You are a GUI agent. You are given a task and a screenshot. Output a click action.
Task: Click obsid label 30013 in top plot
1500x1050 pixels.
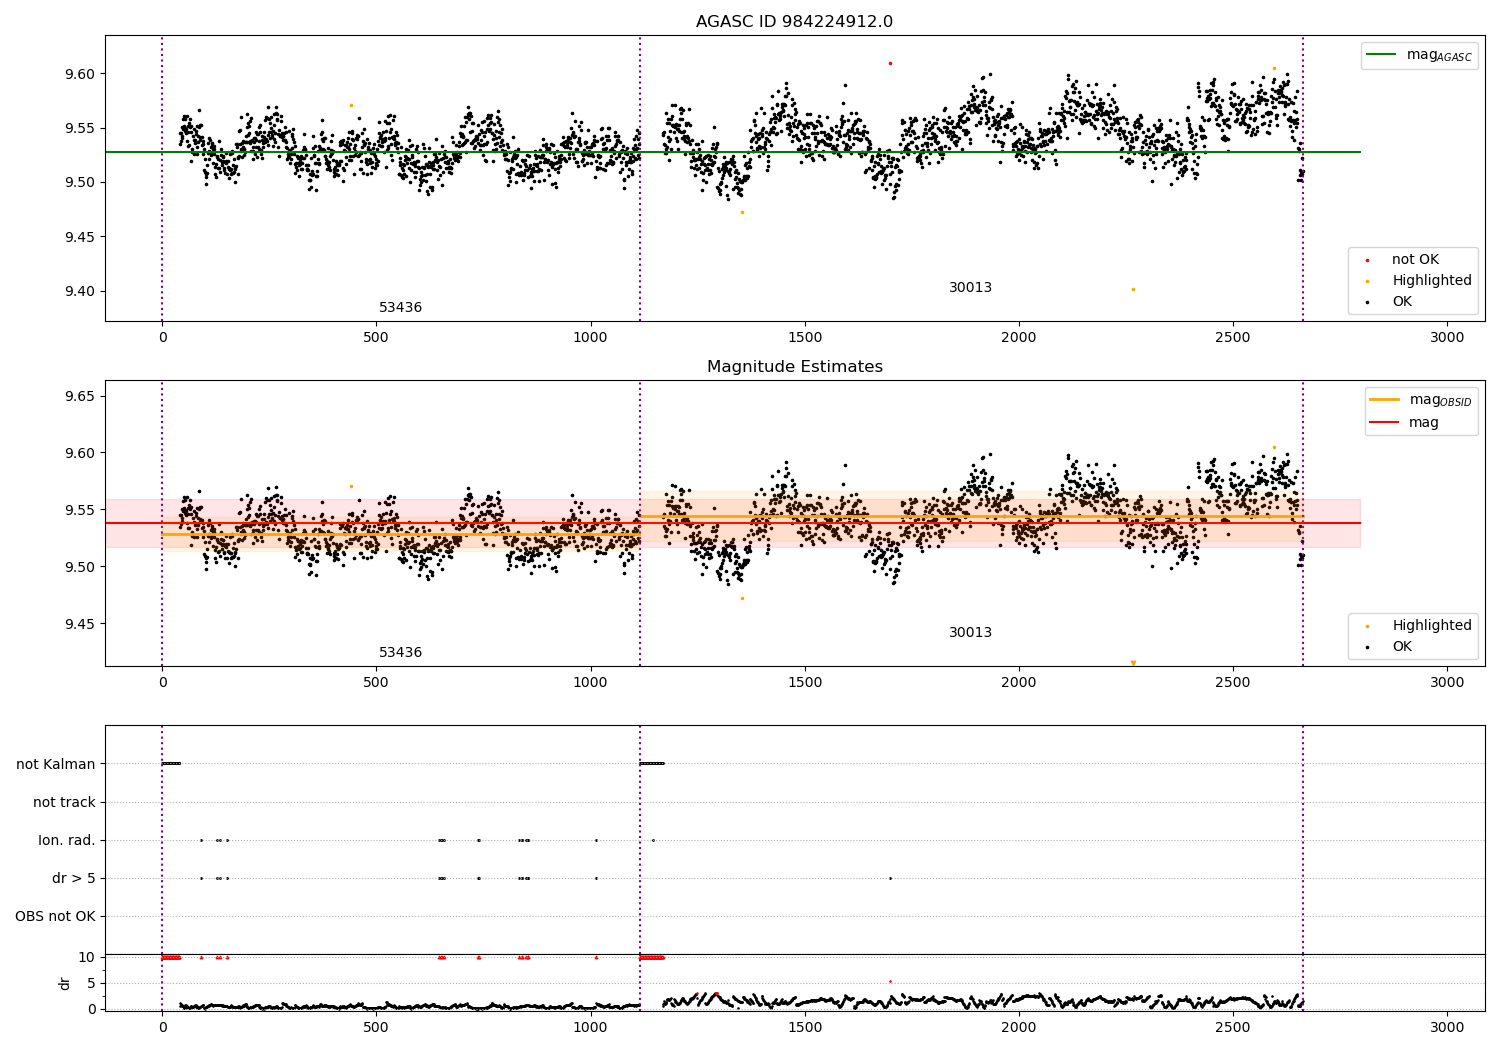(x=970, y=288)
